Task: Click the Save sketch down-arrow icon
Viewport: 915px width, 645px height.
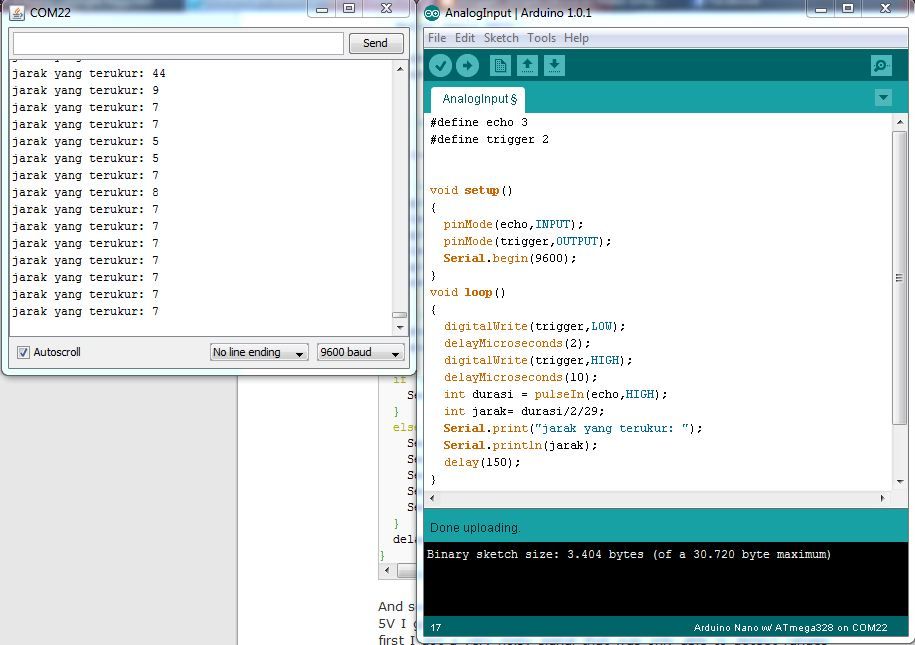Action: click(554, 66)
